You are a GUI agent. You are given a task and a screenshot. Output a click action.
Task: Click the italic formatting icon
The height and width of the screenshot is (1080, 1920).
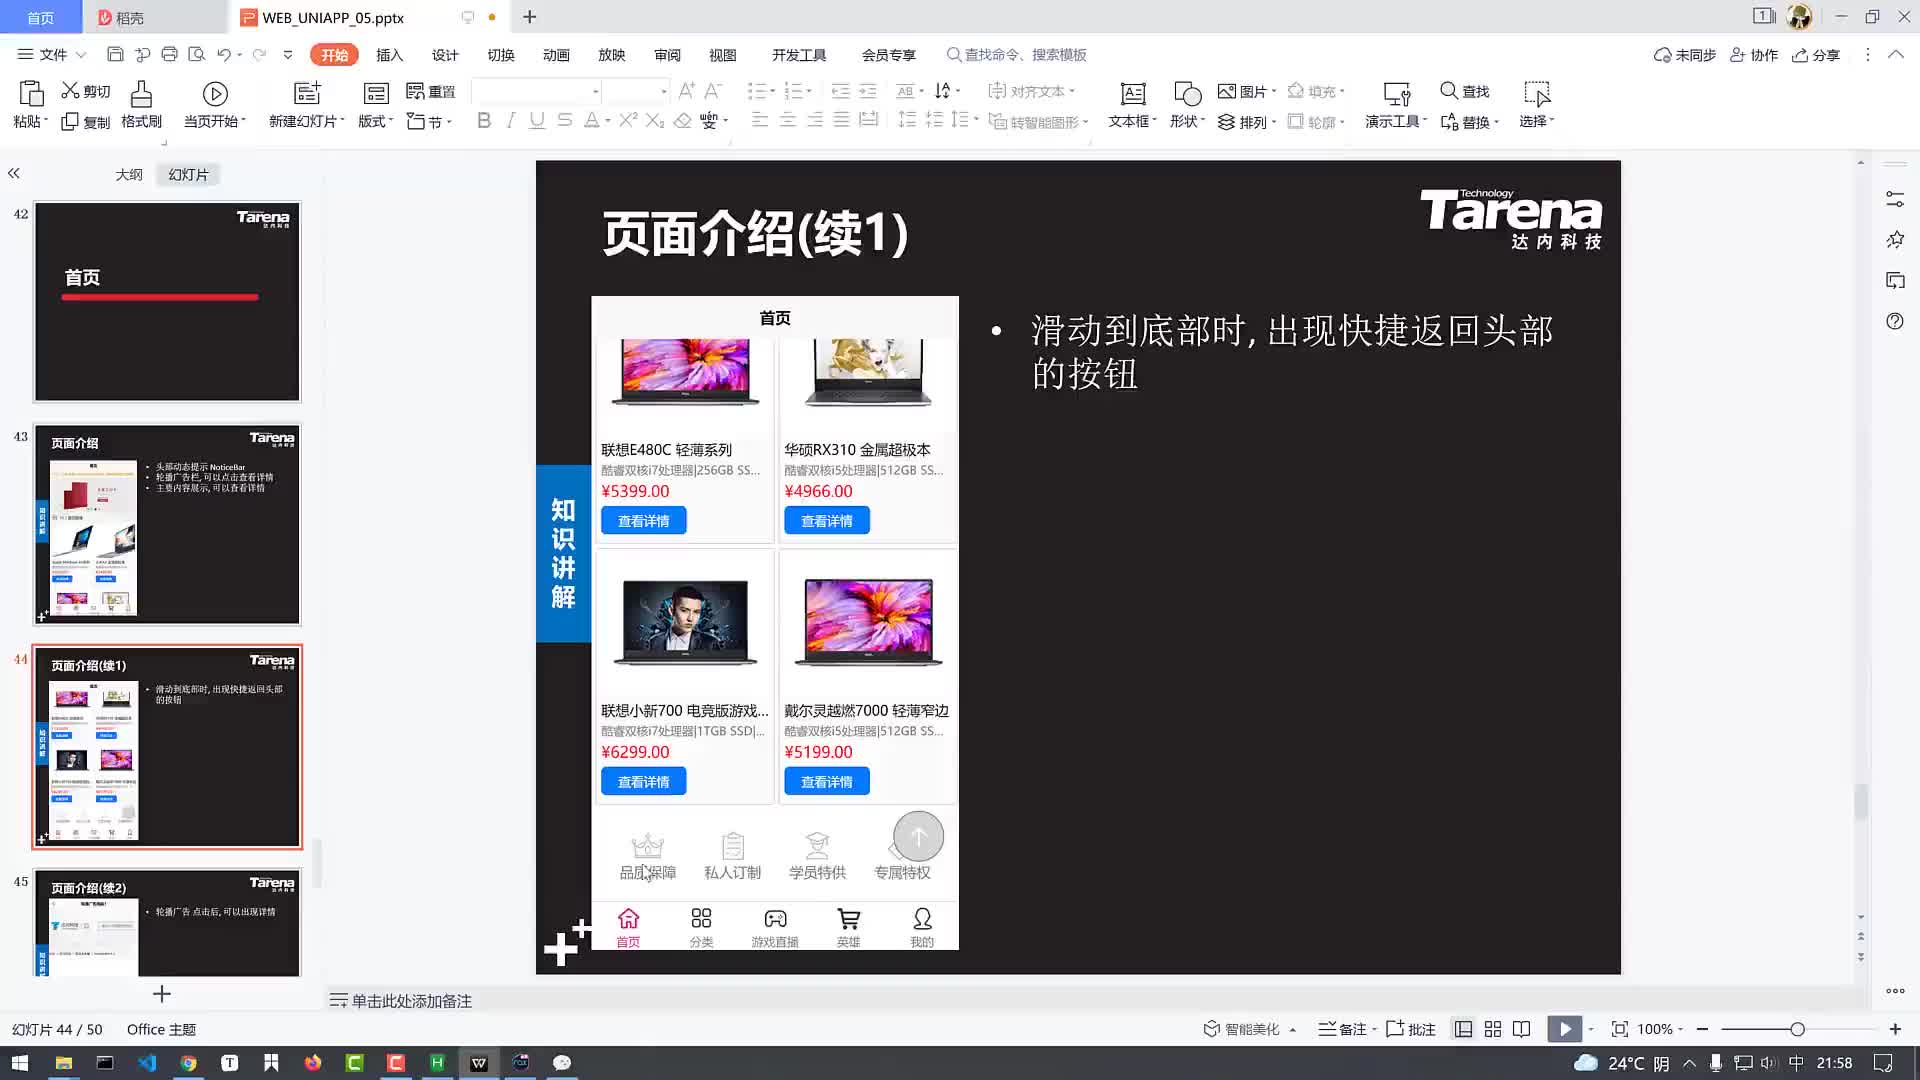(x=512, y=121)
